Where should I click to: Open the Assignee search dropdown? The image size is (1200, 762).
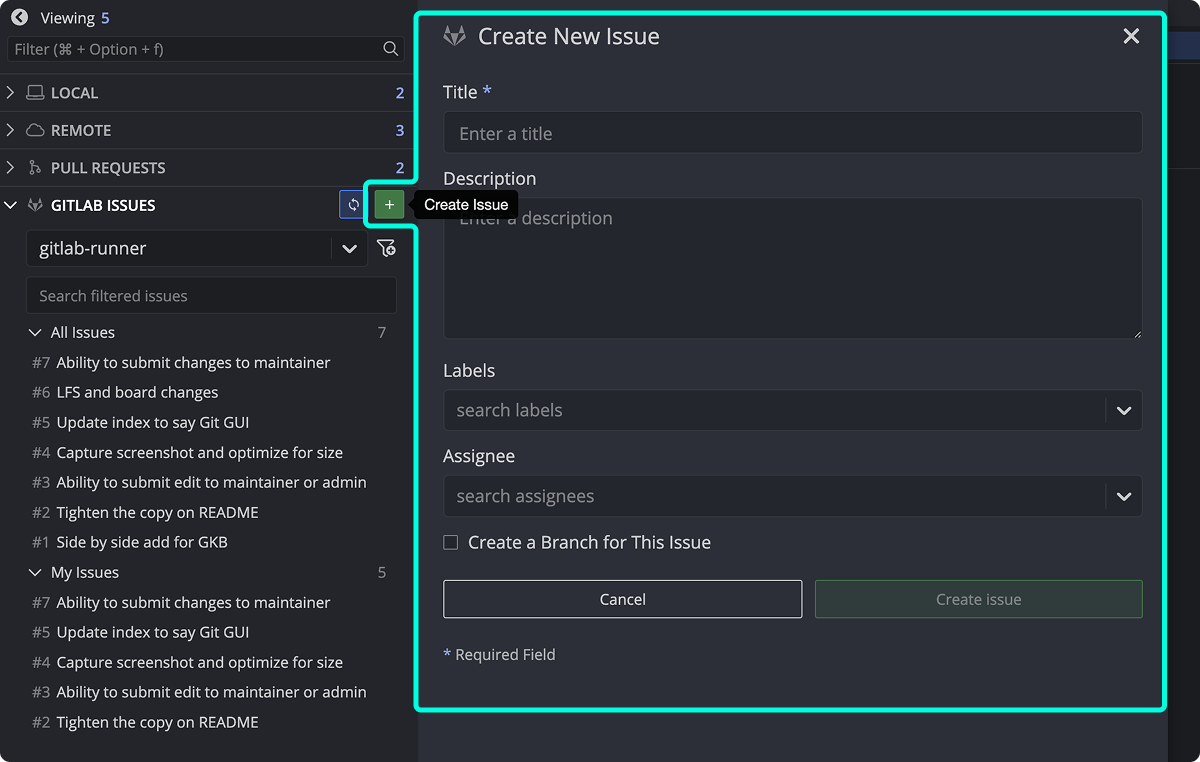click(1122, 496)
